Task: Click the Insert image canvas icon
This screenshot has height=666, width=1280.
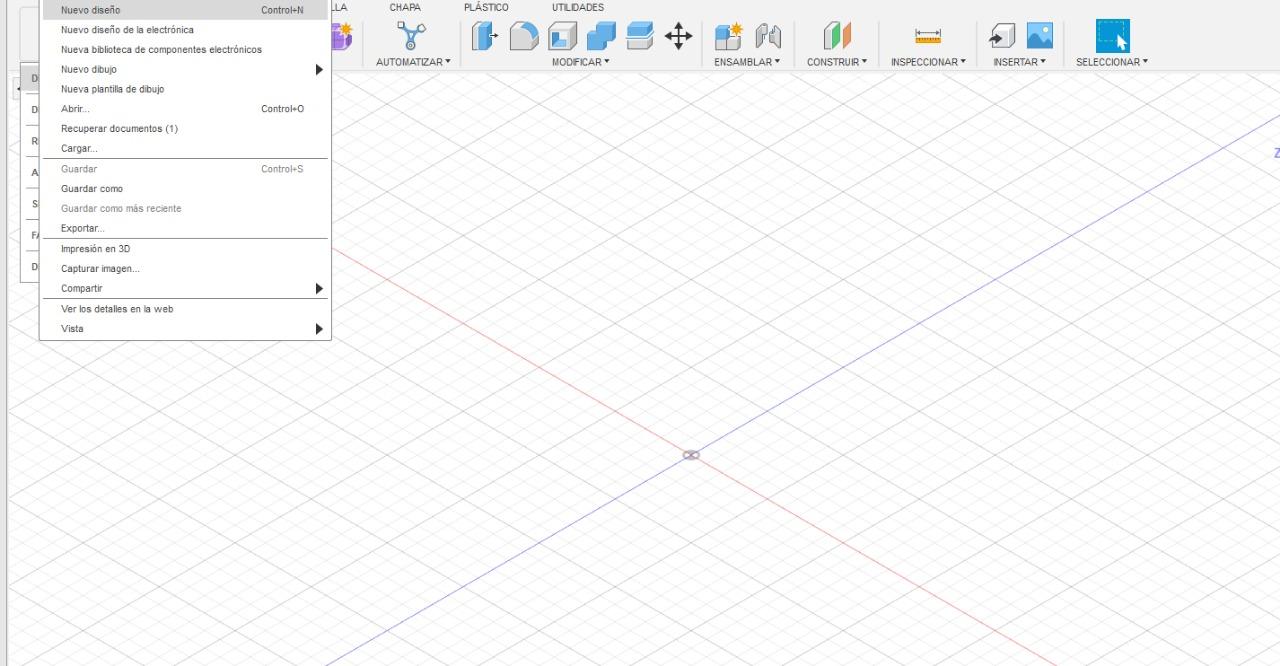Action: point(1039,37)
